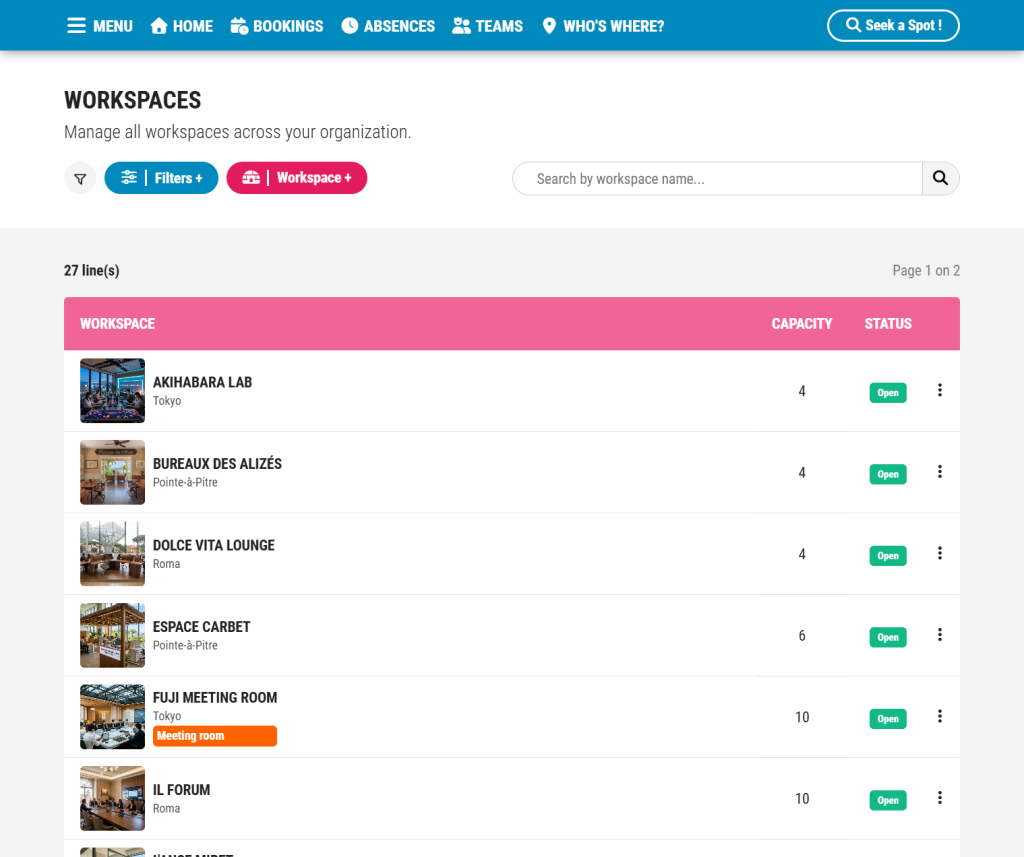The image size is (1024, 857).
Task: Click the WORKSPACES page heading
Action: pyautogui.click(x=133, y=100)
